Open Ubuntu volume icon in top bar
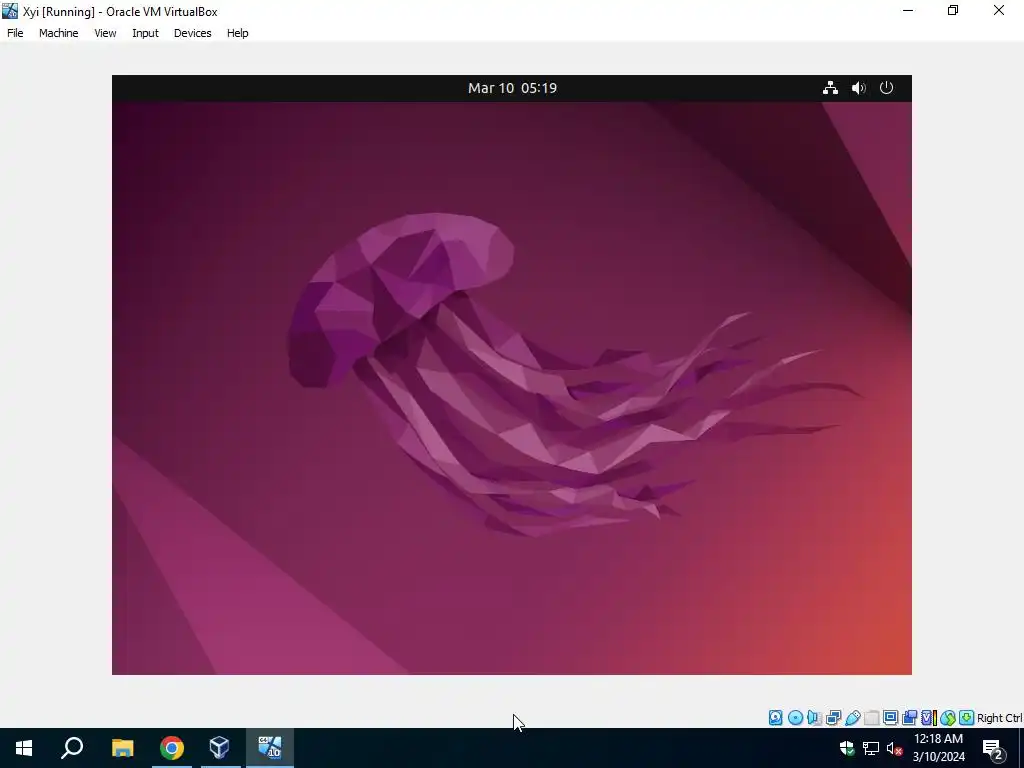 858,88
